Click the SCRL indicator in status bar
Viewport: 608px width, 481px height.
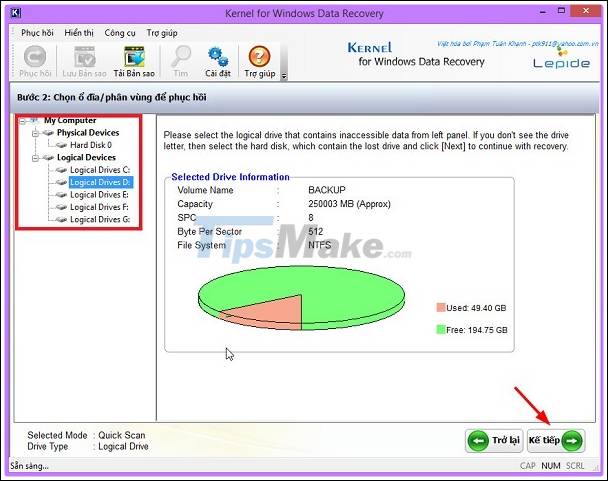(x=575, y=465)
